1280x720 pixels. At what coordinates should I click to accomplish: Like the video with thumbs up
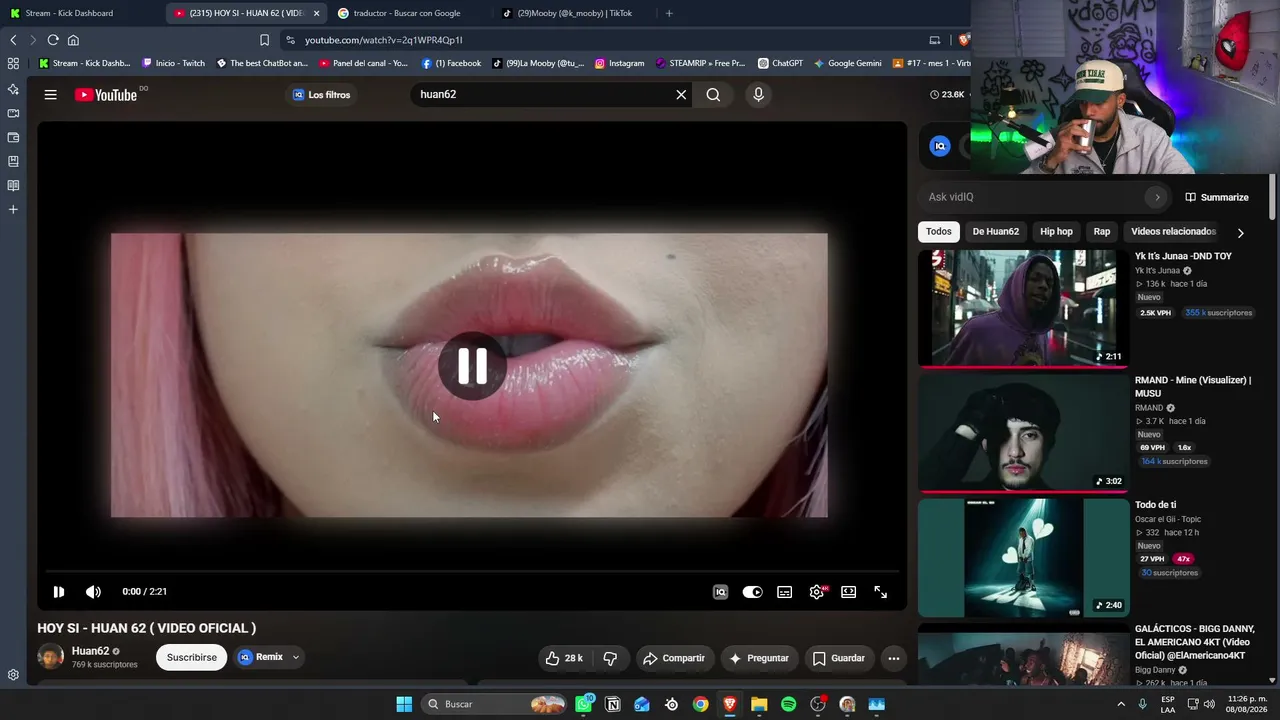[x=563, y=658]
